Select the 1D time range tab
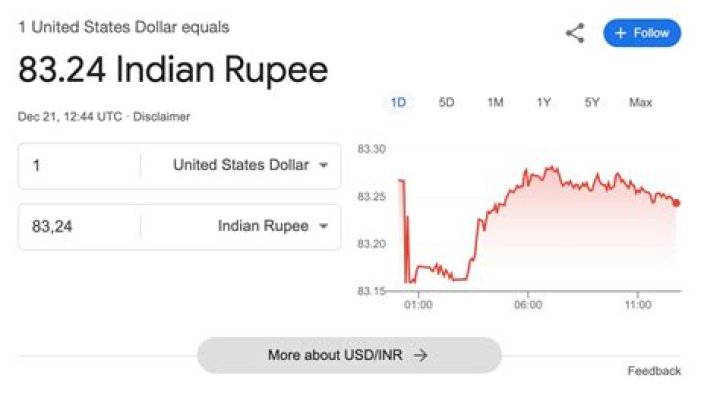 click(398, 102)
